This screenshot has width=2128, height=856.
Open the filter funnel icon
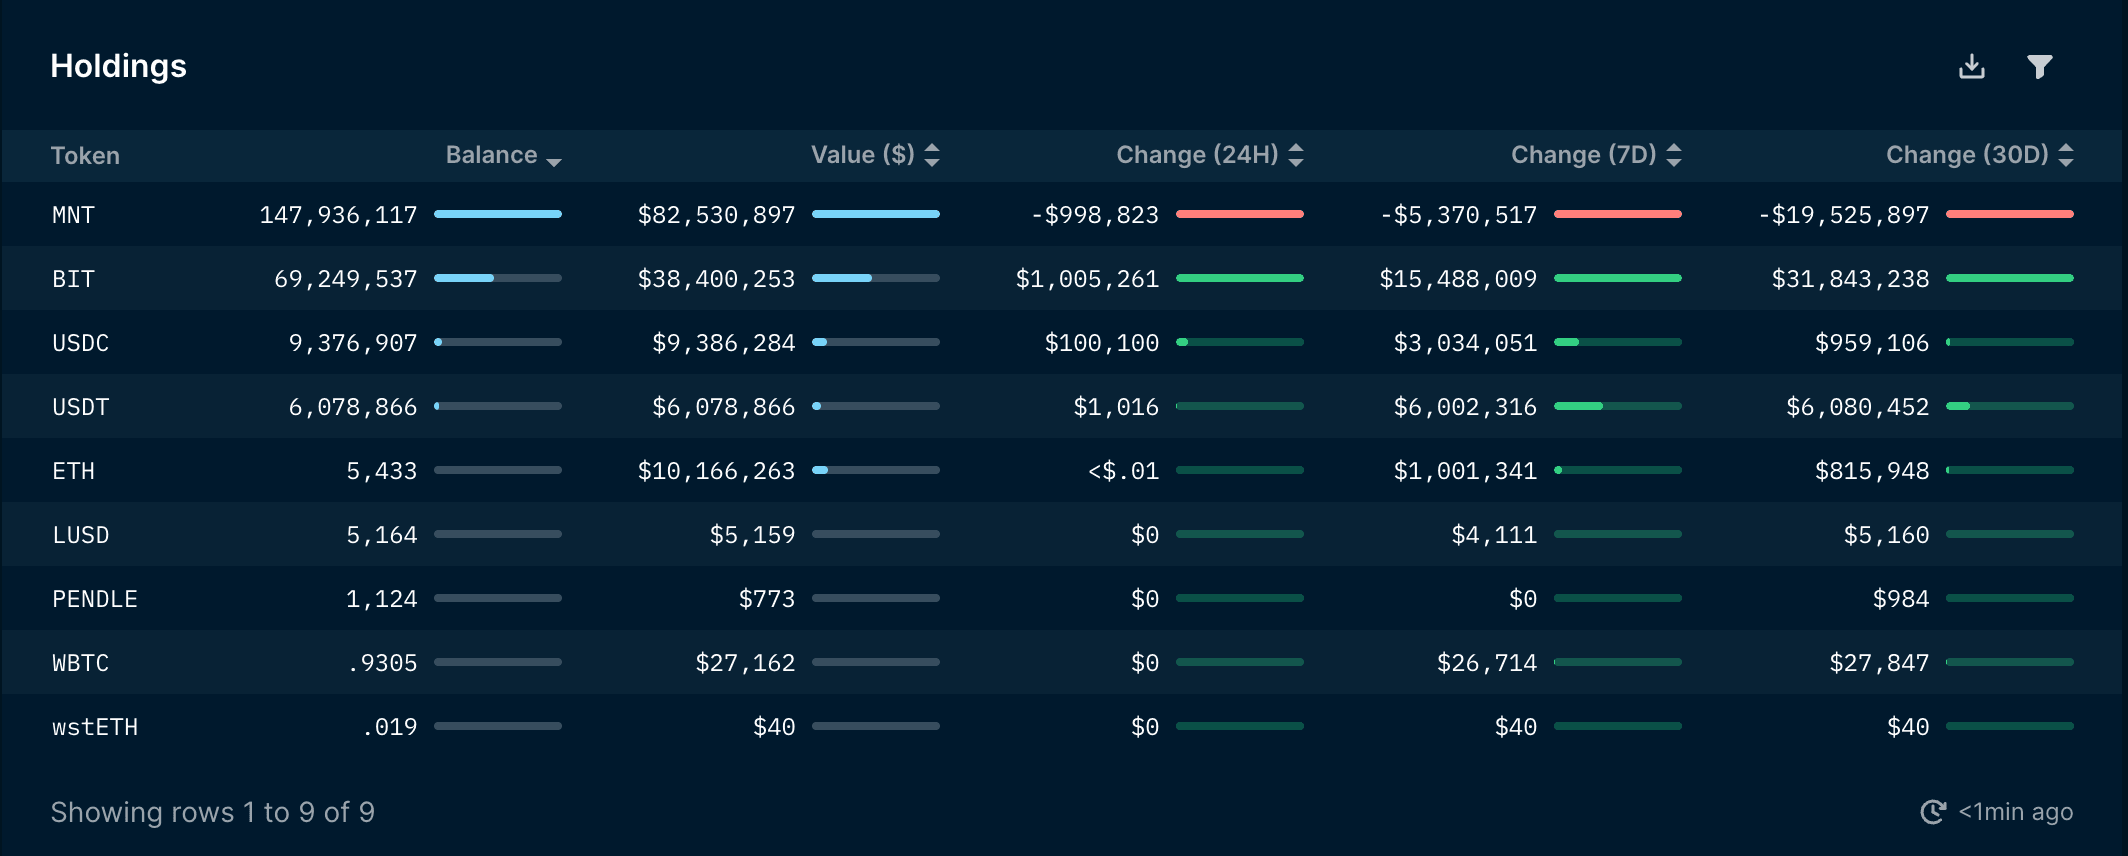tap(2039, 67)
